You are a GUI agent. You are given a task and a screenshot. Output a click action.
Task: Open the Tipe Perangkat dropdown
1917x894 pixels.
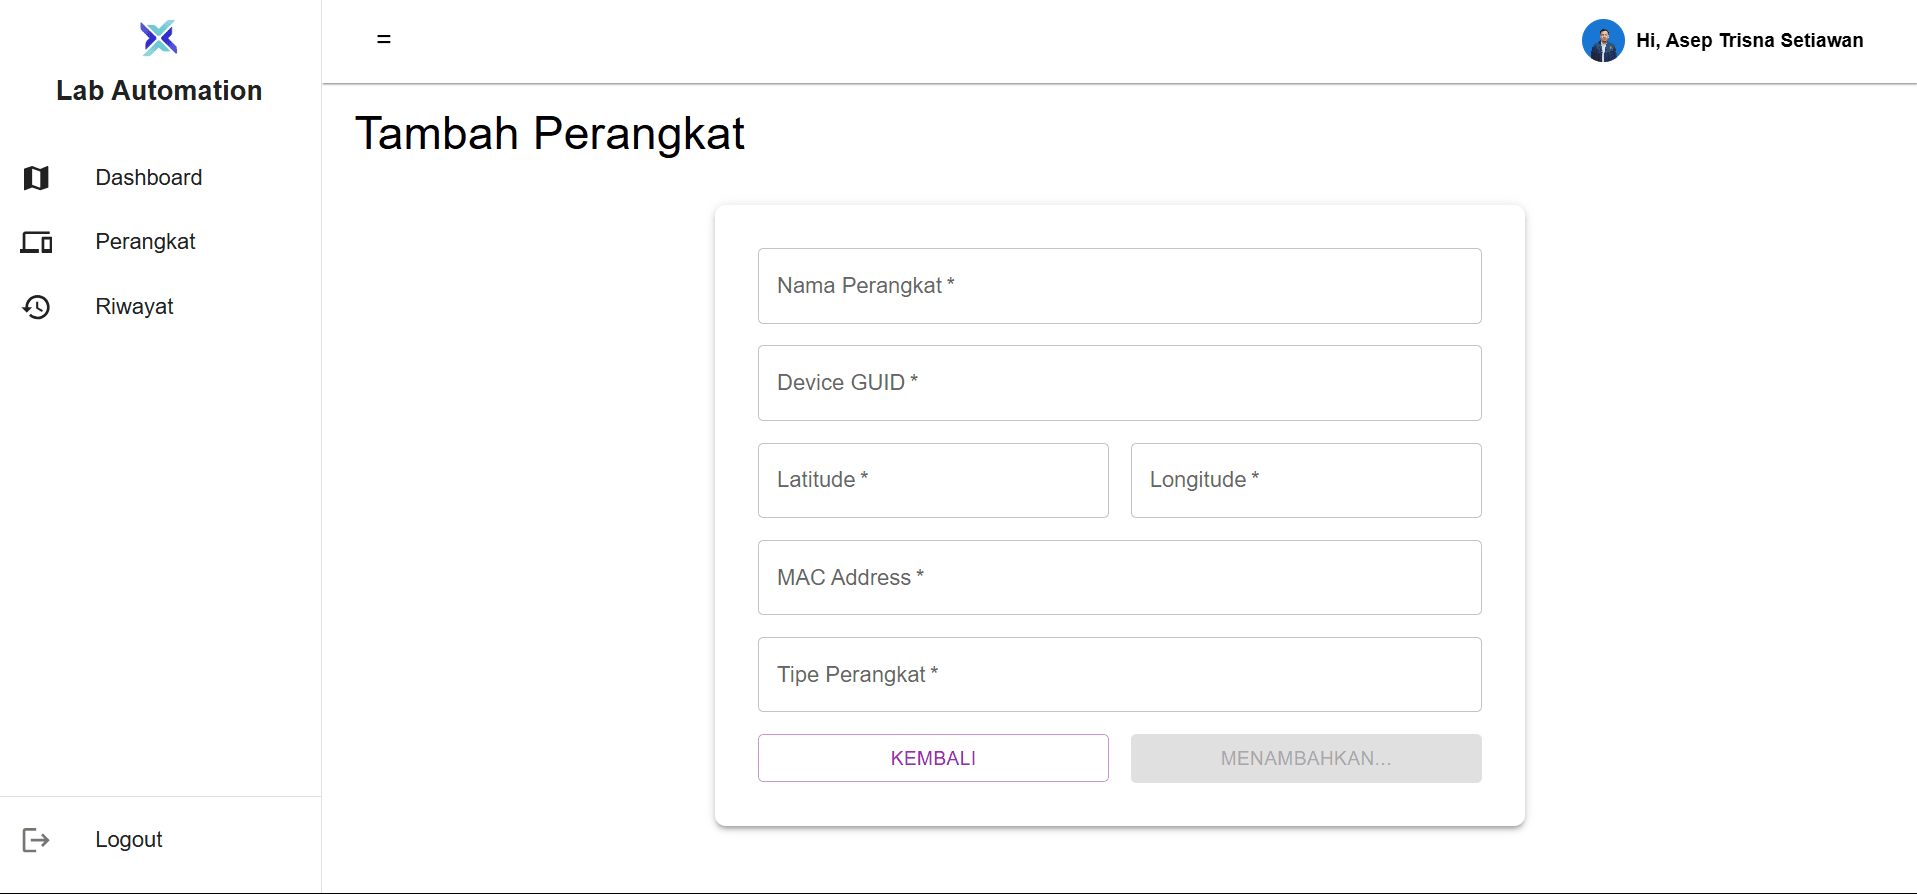click(x=1119, y=675)
